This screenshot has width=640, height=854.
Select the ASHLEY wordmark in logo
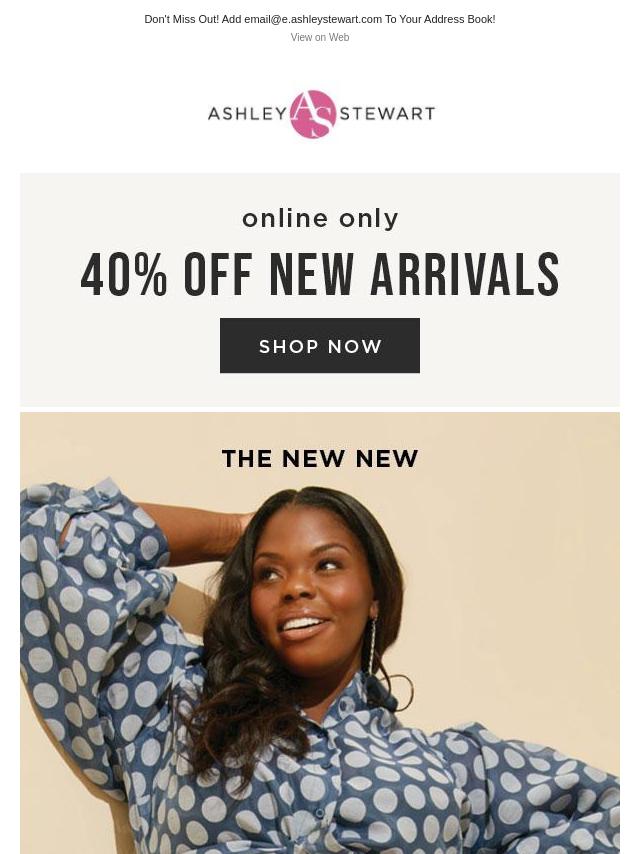248,114
